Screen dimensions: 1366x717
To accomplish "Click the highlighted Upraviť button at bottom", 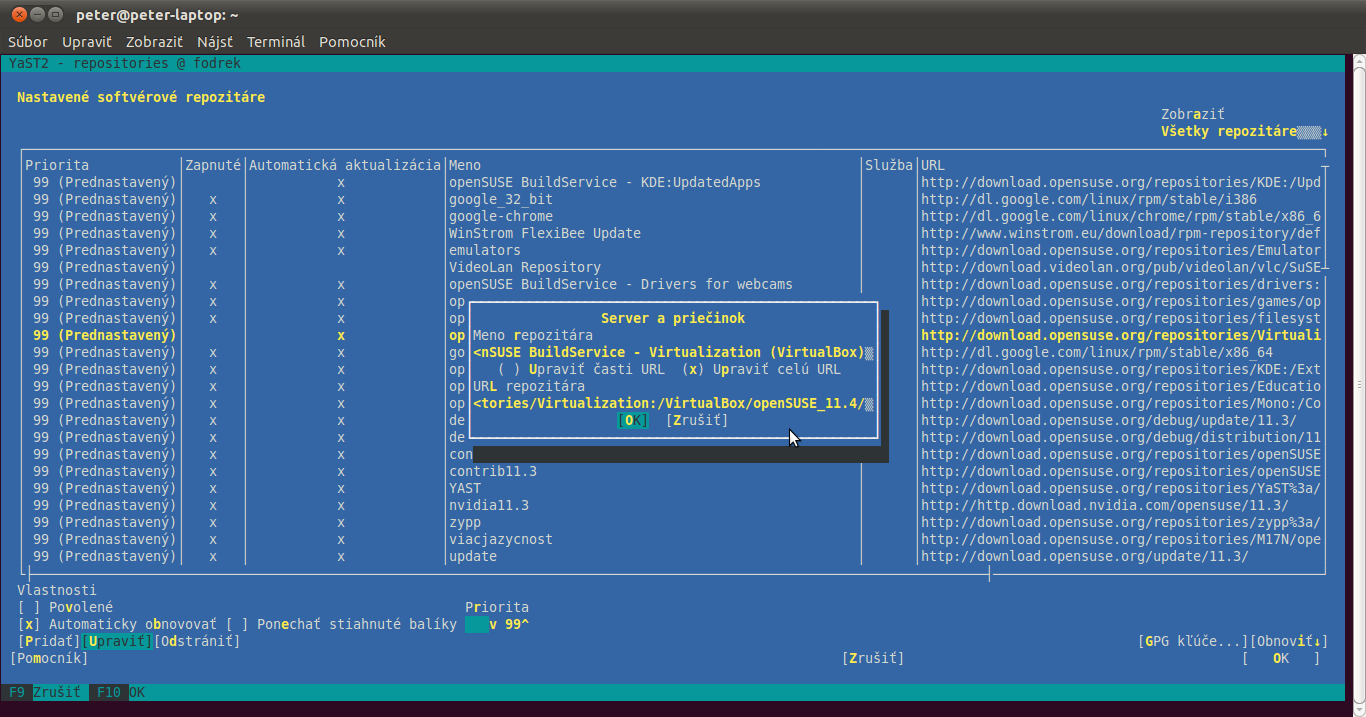I will (117, 641).
